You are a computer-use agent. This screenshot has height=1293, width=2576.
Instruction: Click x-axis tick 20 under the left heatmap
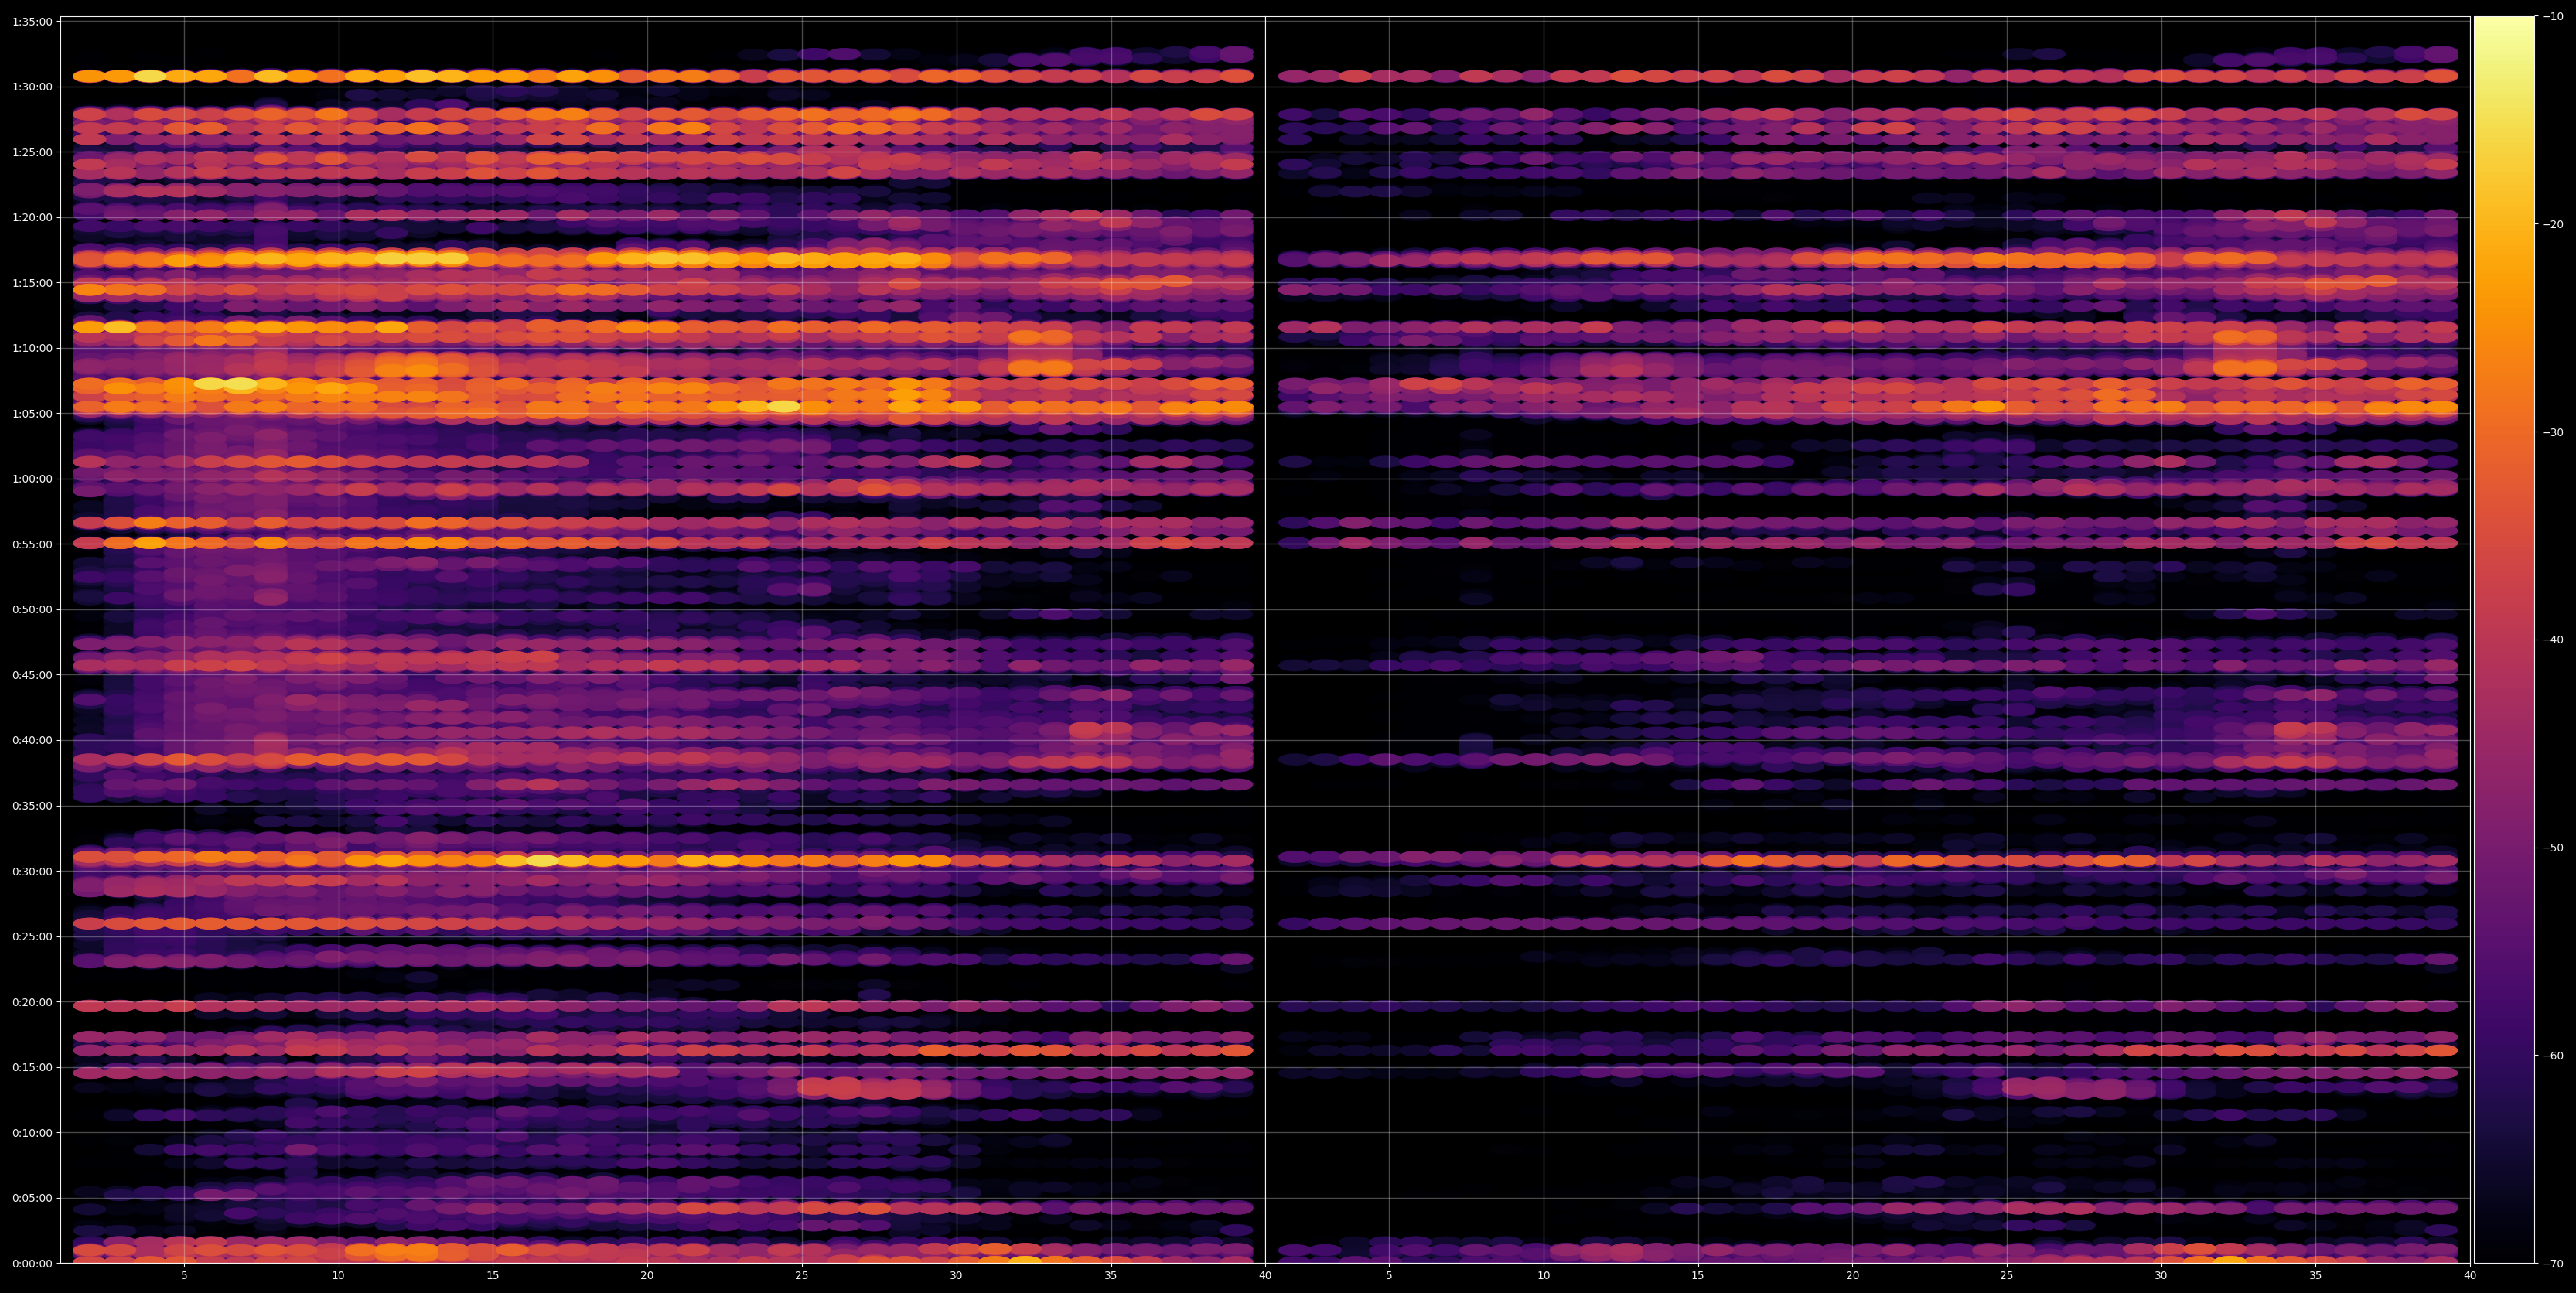(x=647, y=1276)
